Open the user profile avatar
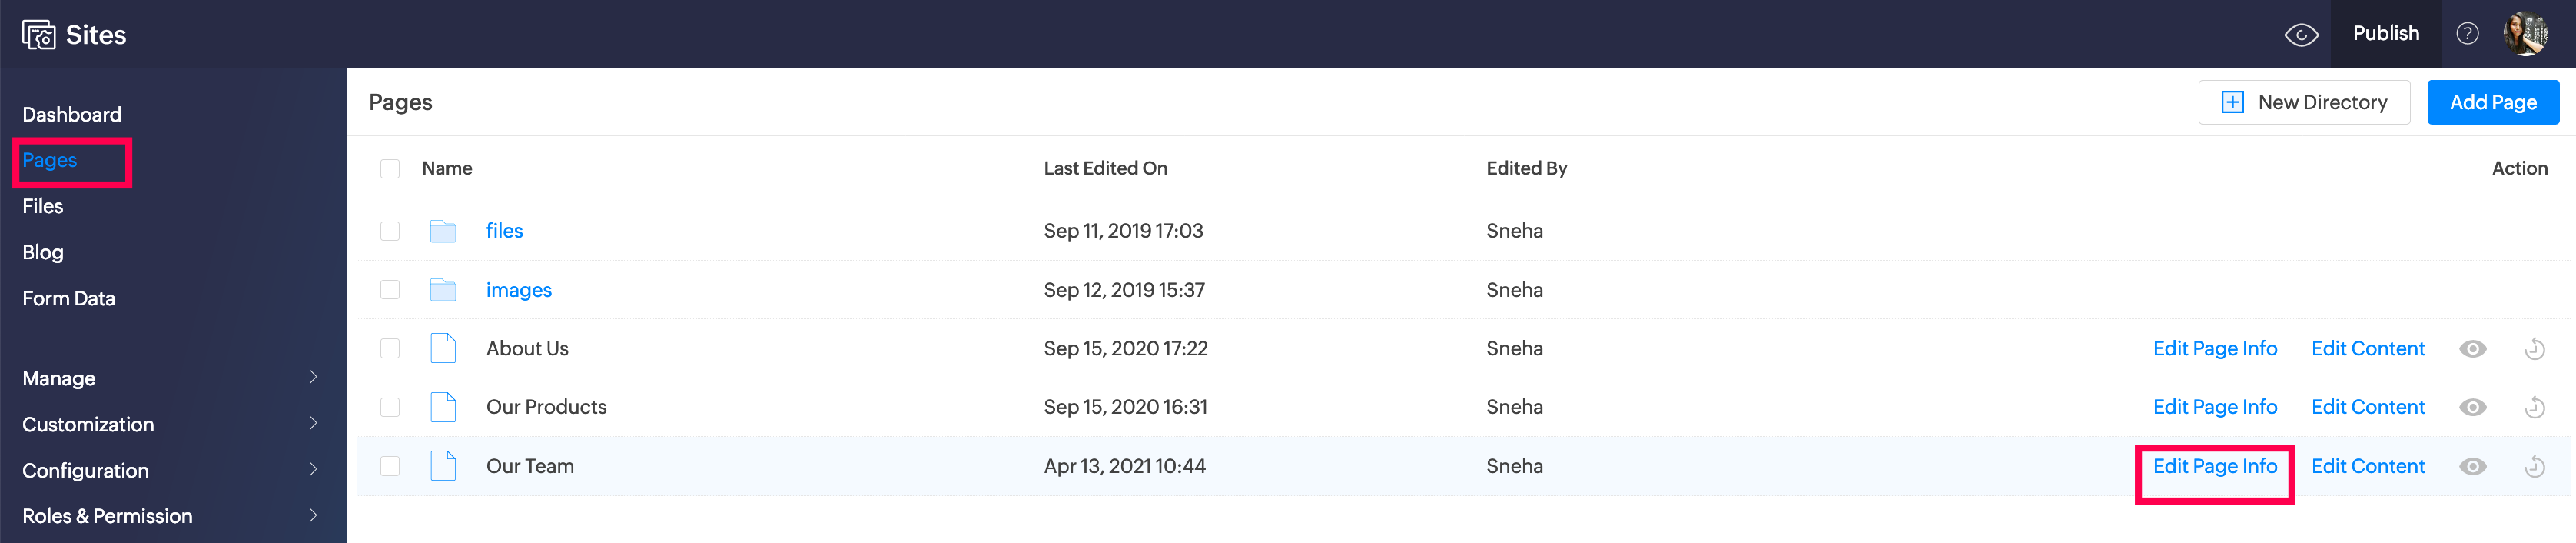The image size is (2576, 543). [2525, 34]
